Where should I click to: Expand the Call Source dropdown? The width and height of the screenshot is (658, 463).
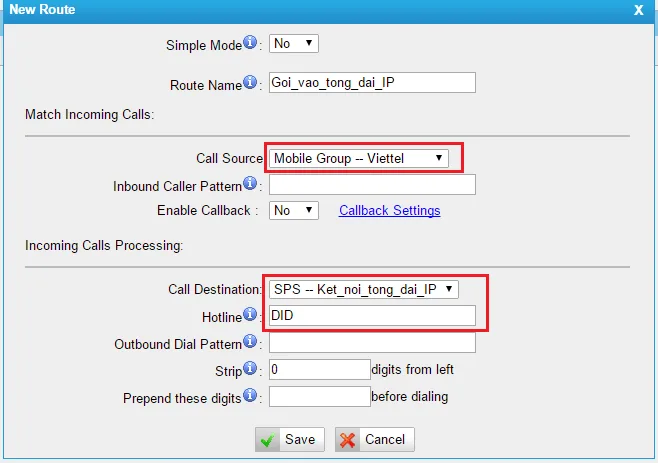(360, 158)
